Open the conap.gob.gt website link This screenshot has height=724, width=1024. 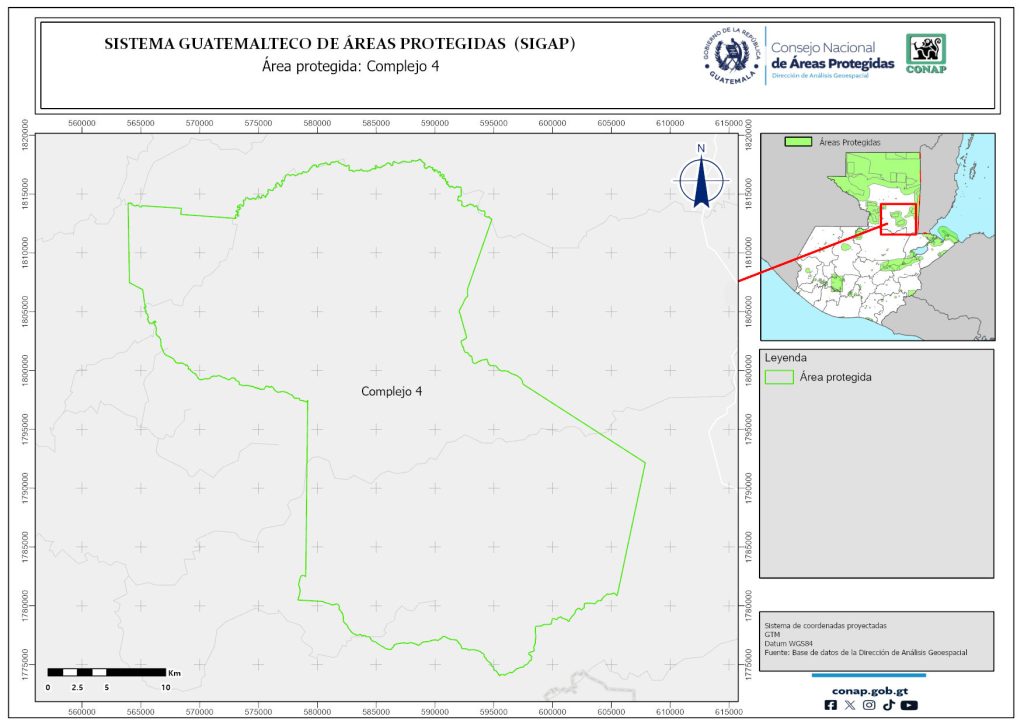(x=869, y=690)
